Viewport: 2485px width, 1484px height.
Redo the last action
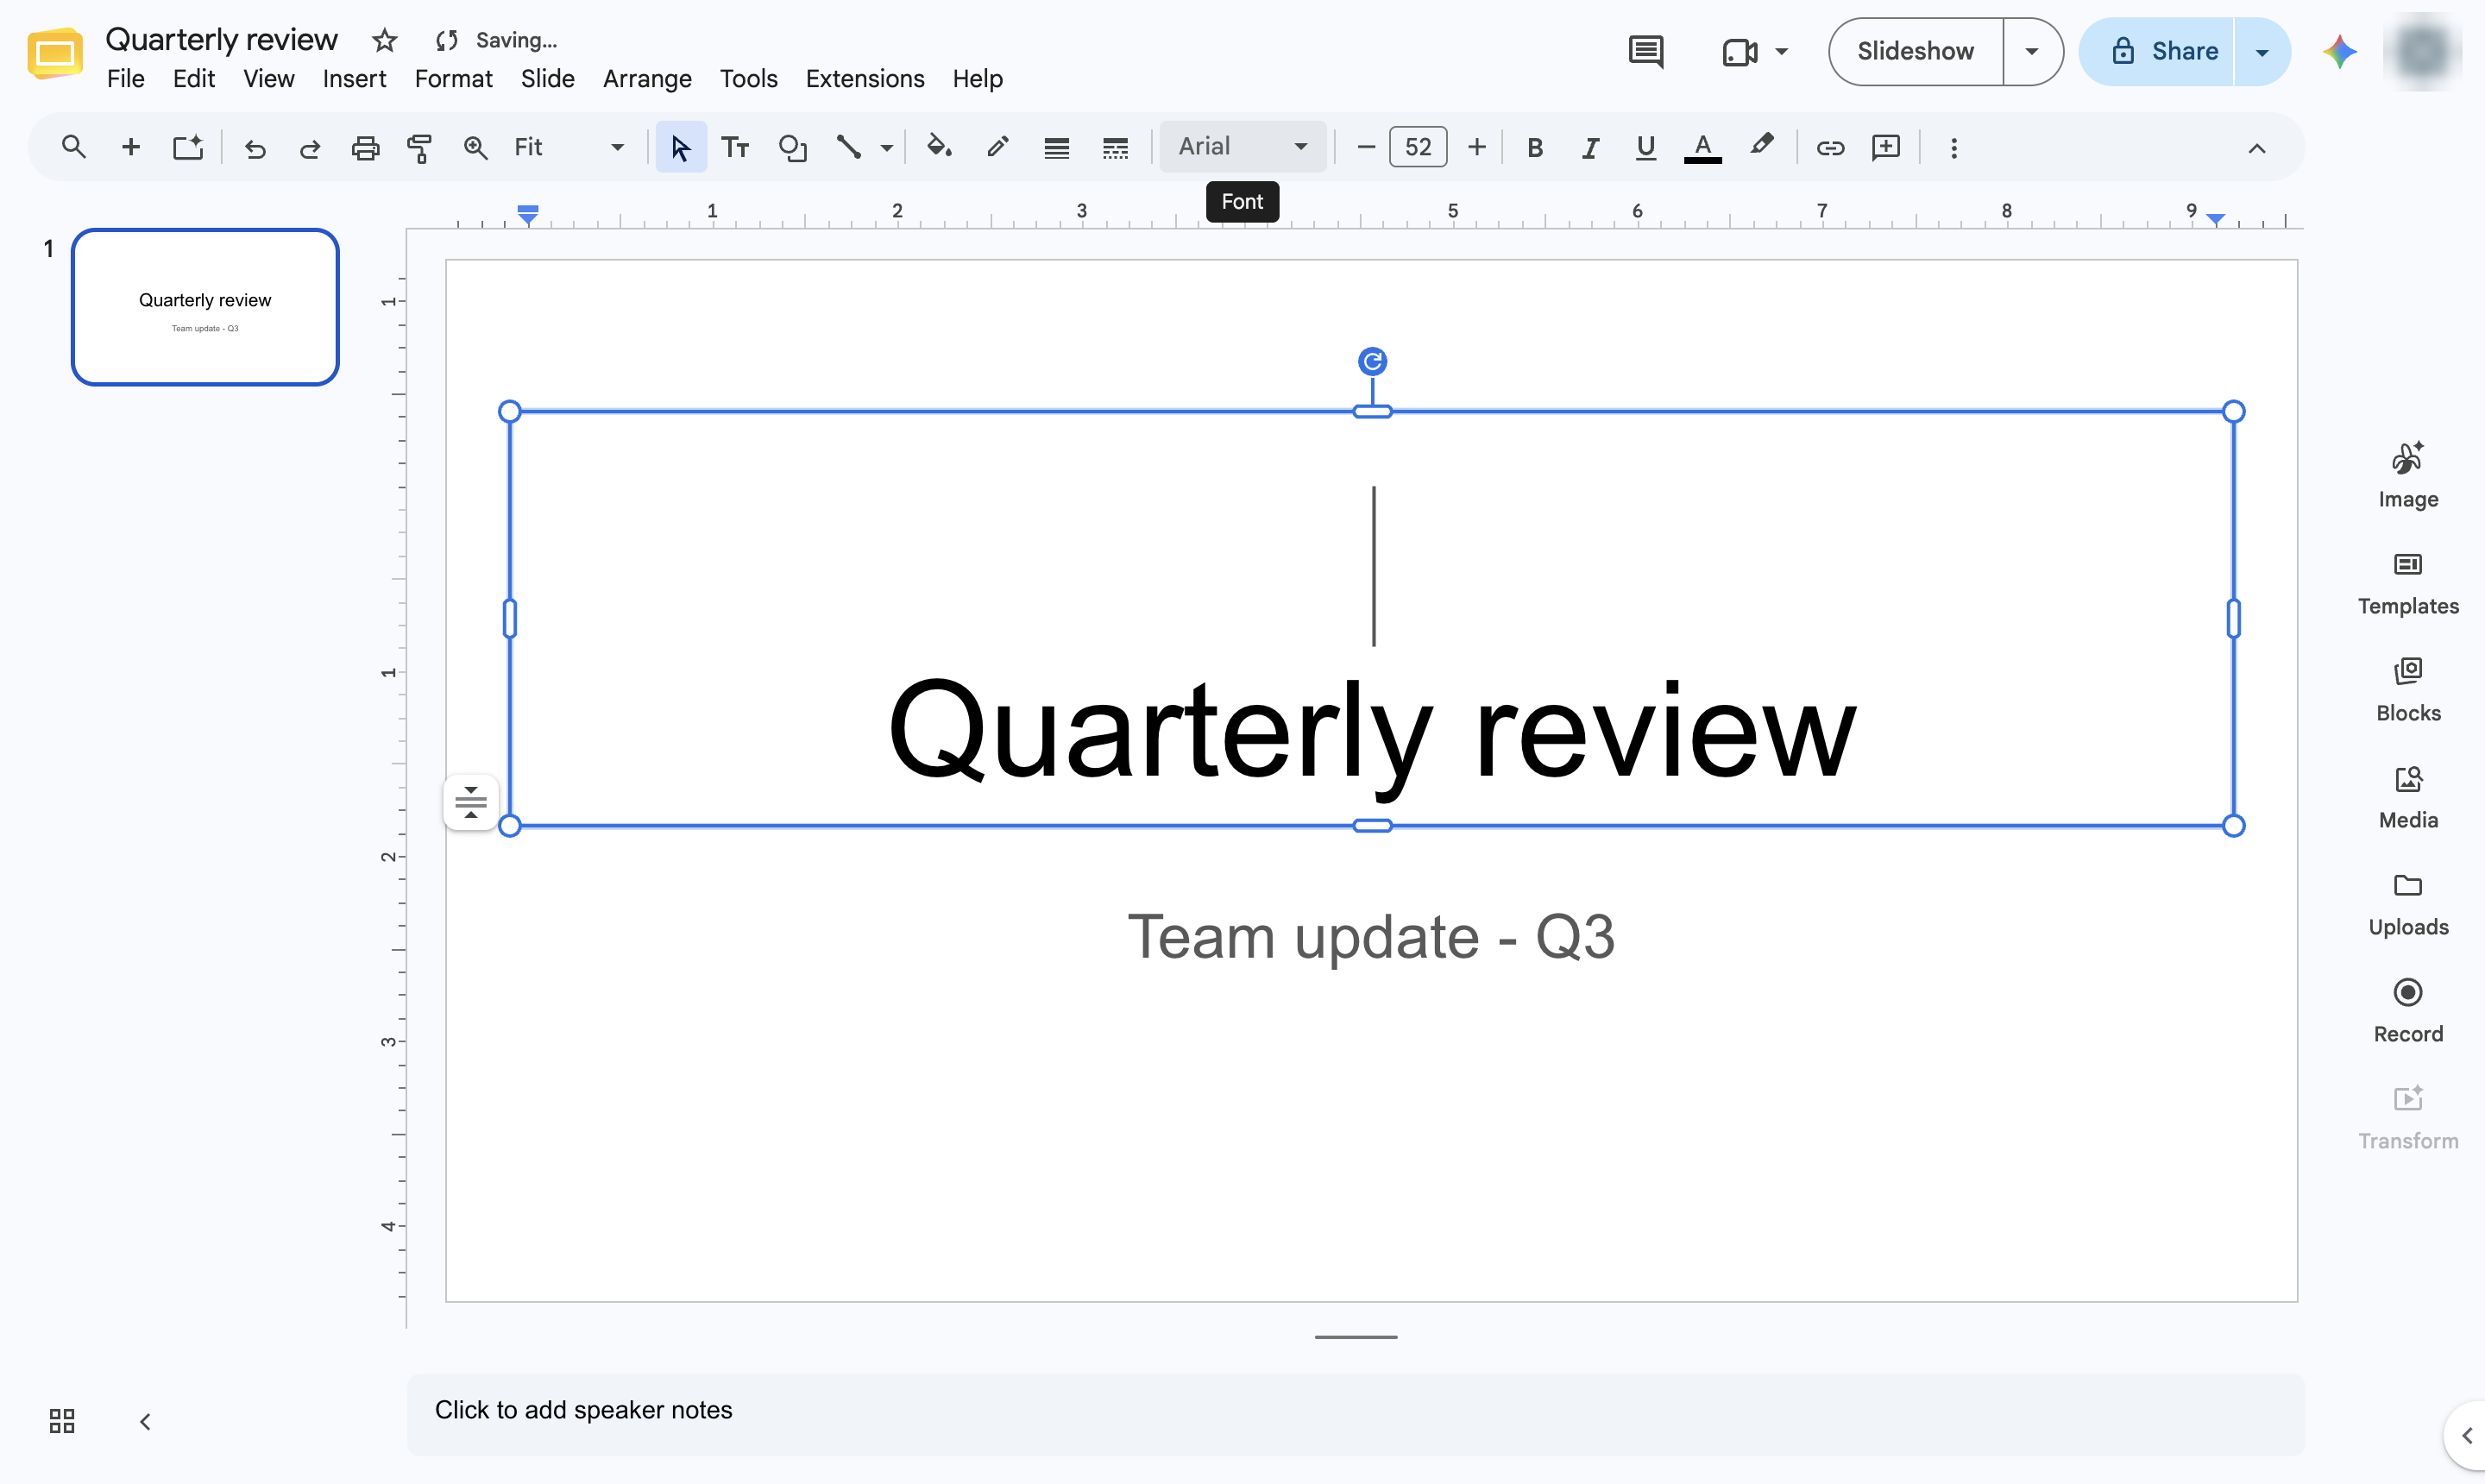point(310,148)
